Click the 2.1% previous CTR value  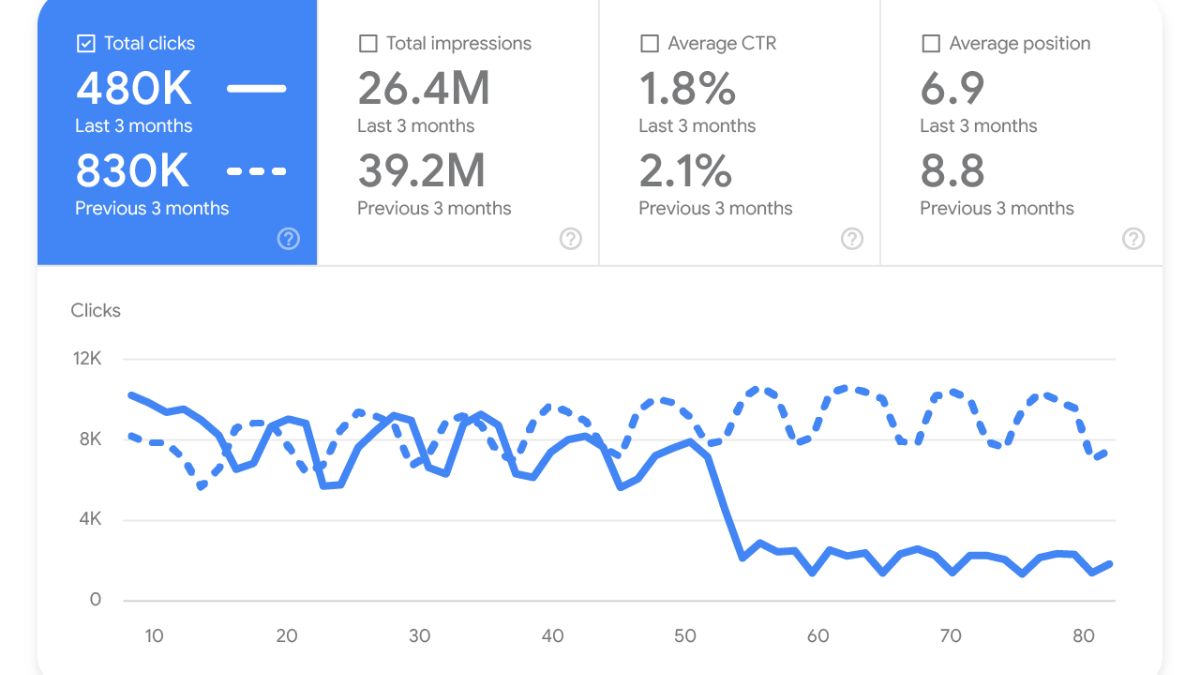686,172
